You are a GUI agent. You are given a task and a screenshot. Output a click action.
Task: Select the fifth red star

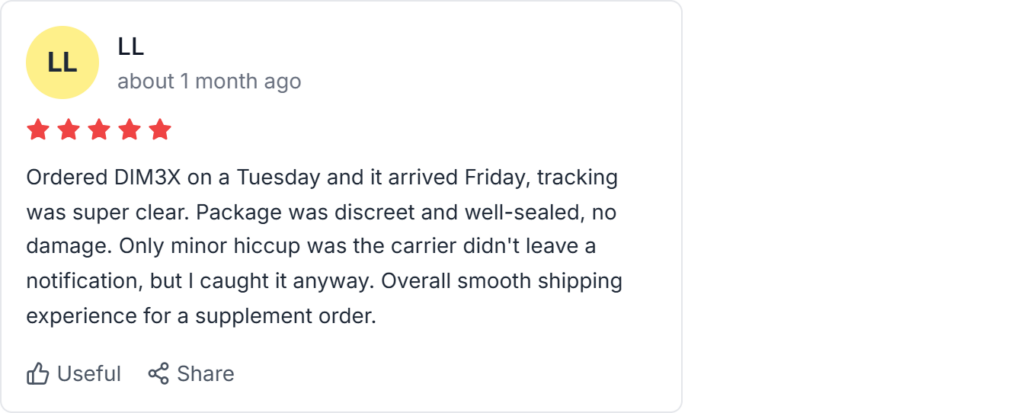tap(160, 130)
